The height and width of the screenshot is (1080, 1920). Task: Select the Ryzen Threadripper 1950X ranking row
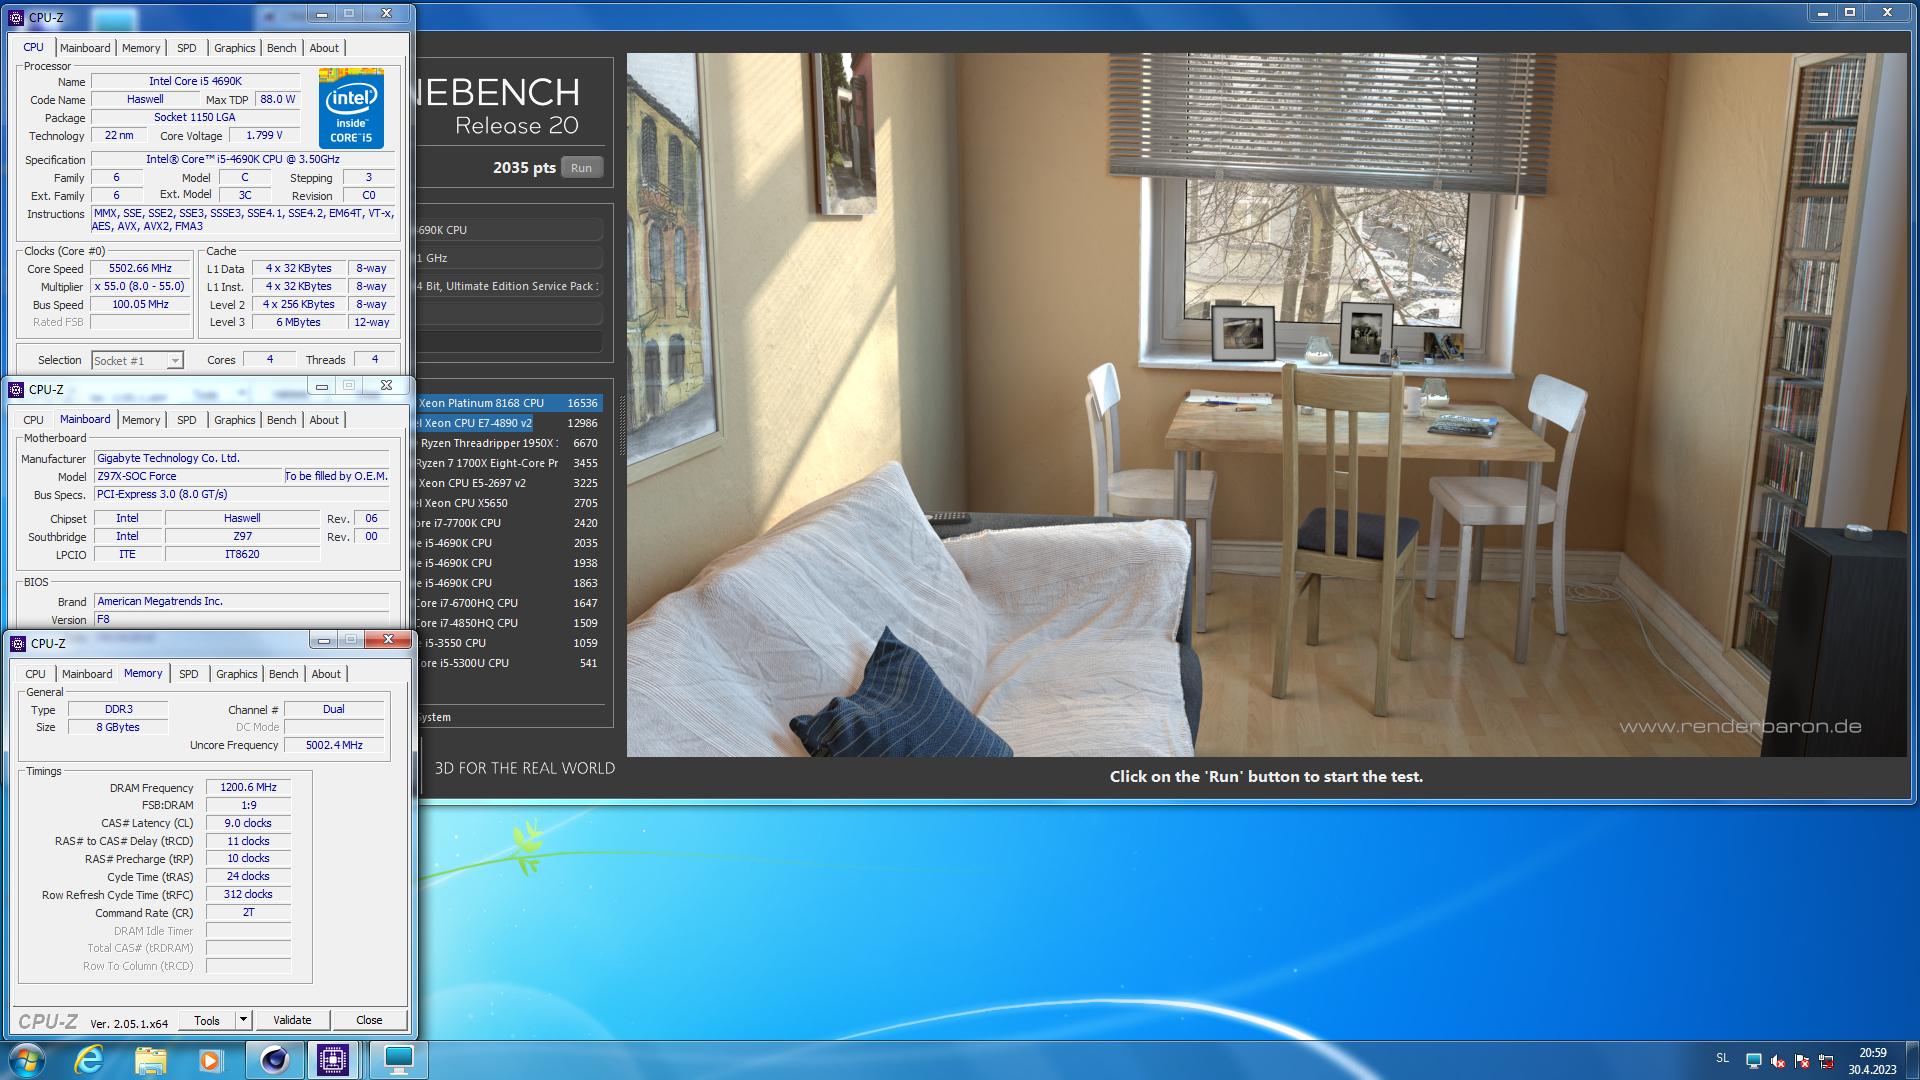[x=509, y=443]
